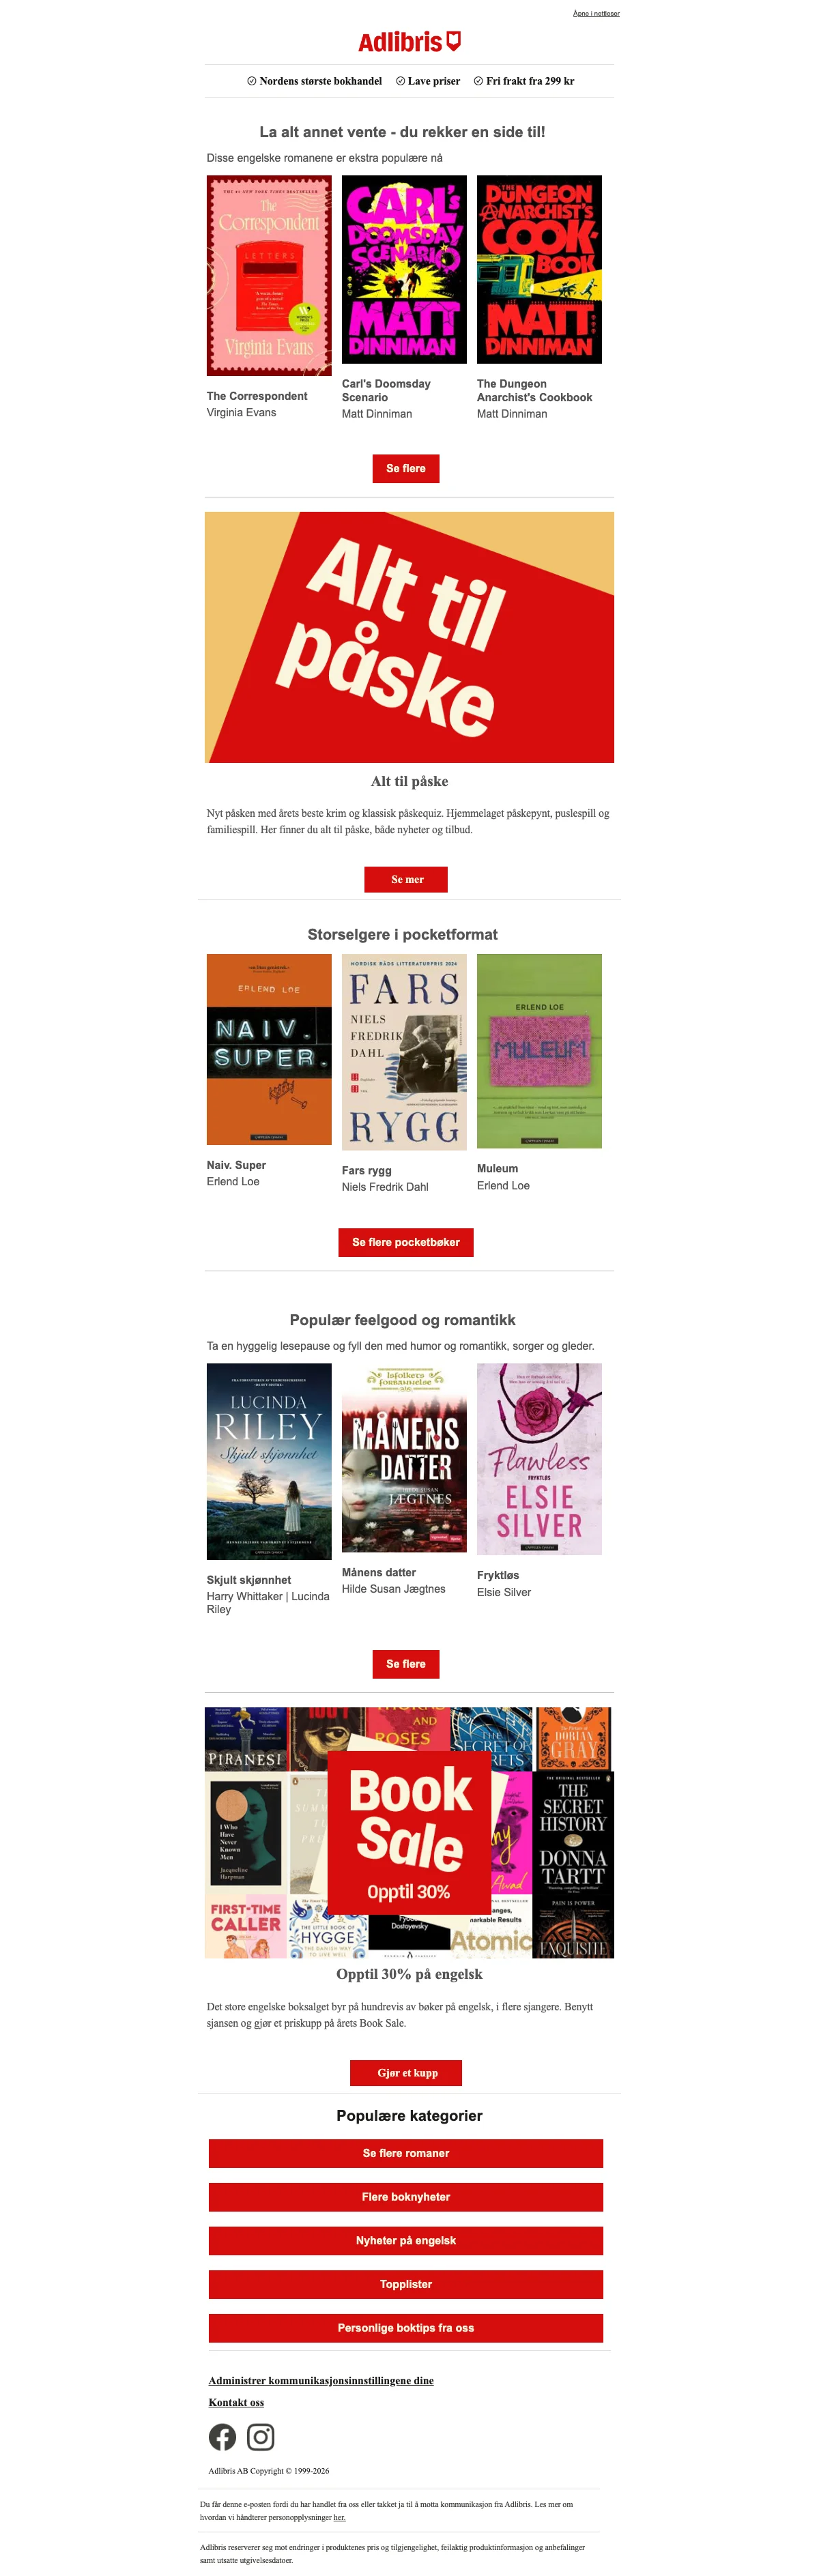The height and width of the screenshot is (2576, 819).
Task: Open The Correspondent book cover
Action: click(x=269, y=276)
